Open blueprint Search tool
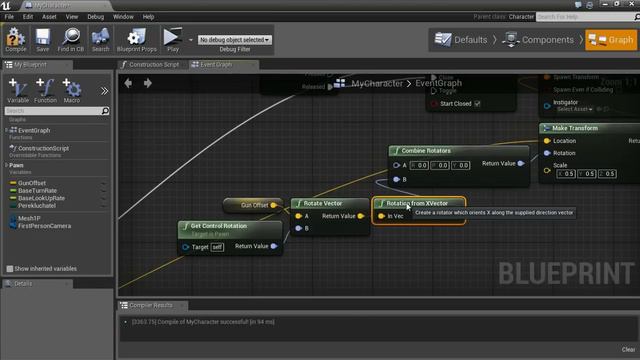 (x=100, y=40)
